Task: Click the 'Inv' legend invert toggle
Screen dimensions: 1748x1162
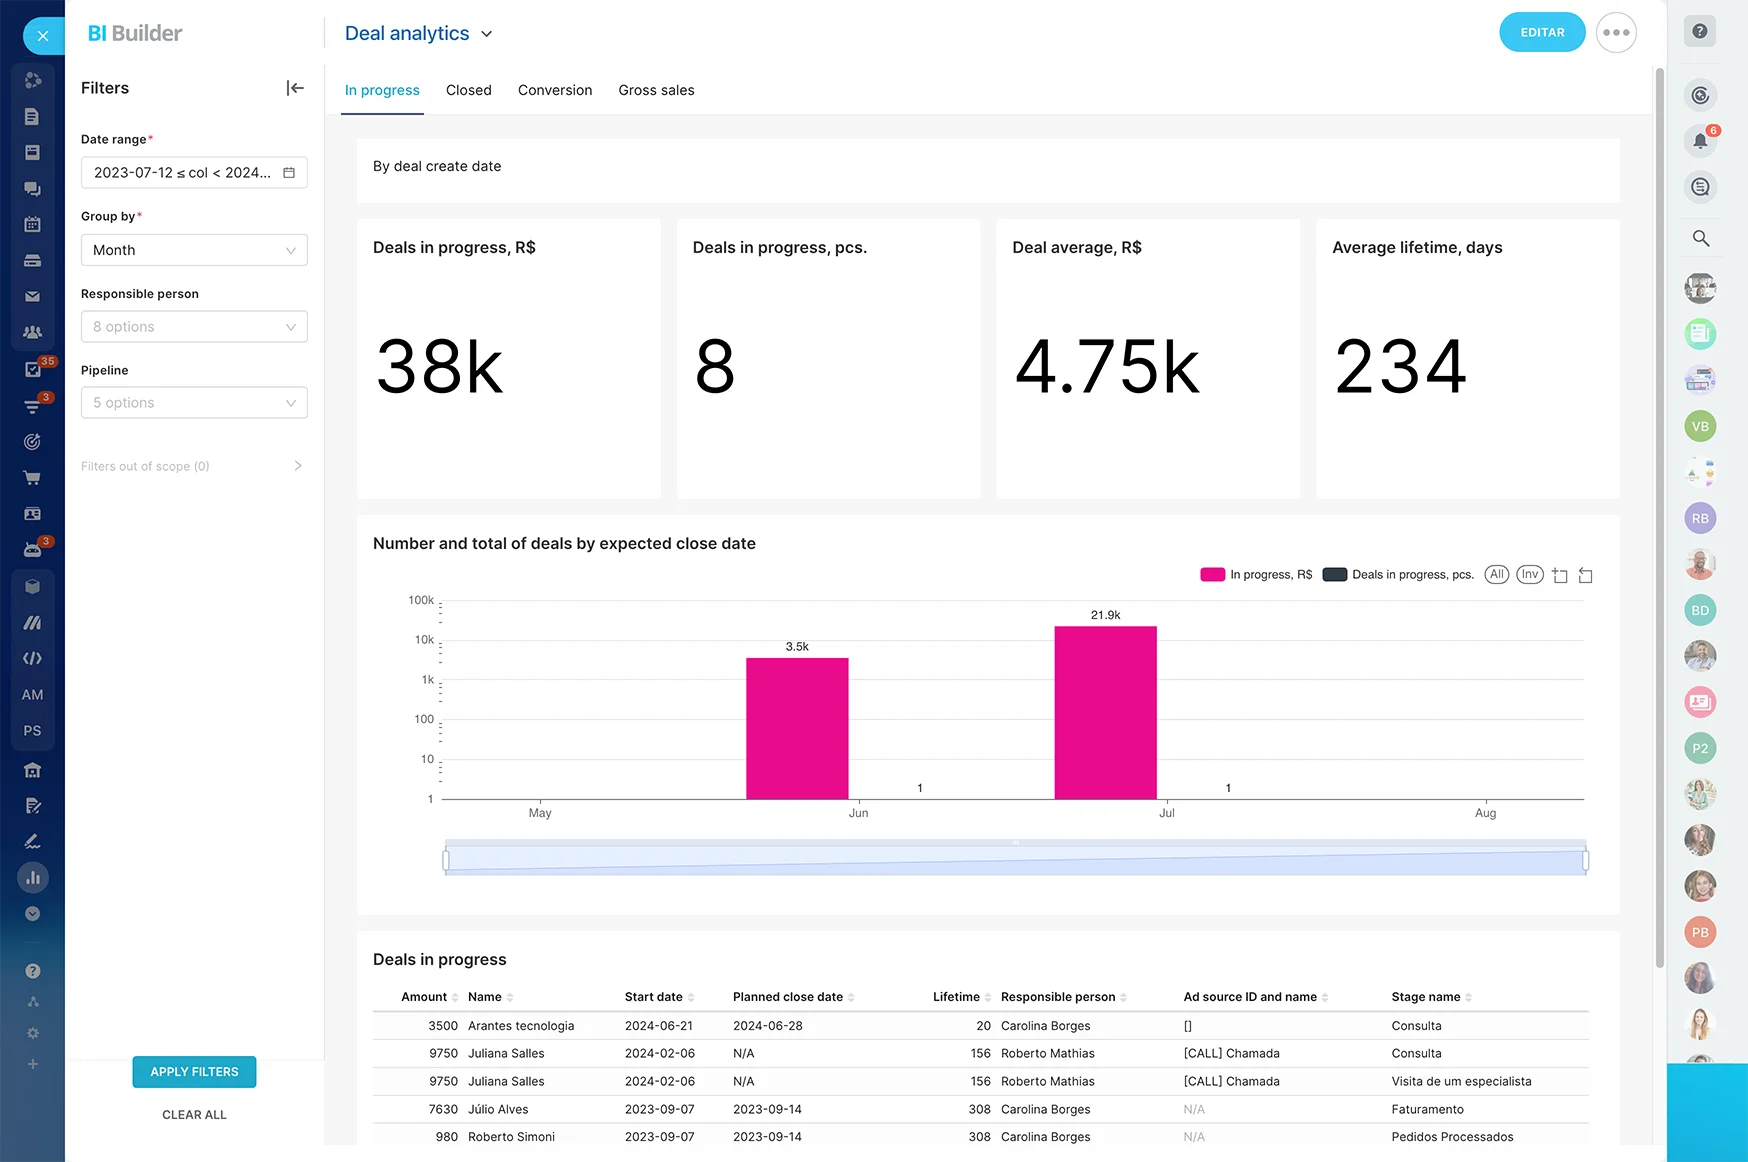Action: pos(1530,575)
